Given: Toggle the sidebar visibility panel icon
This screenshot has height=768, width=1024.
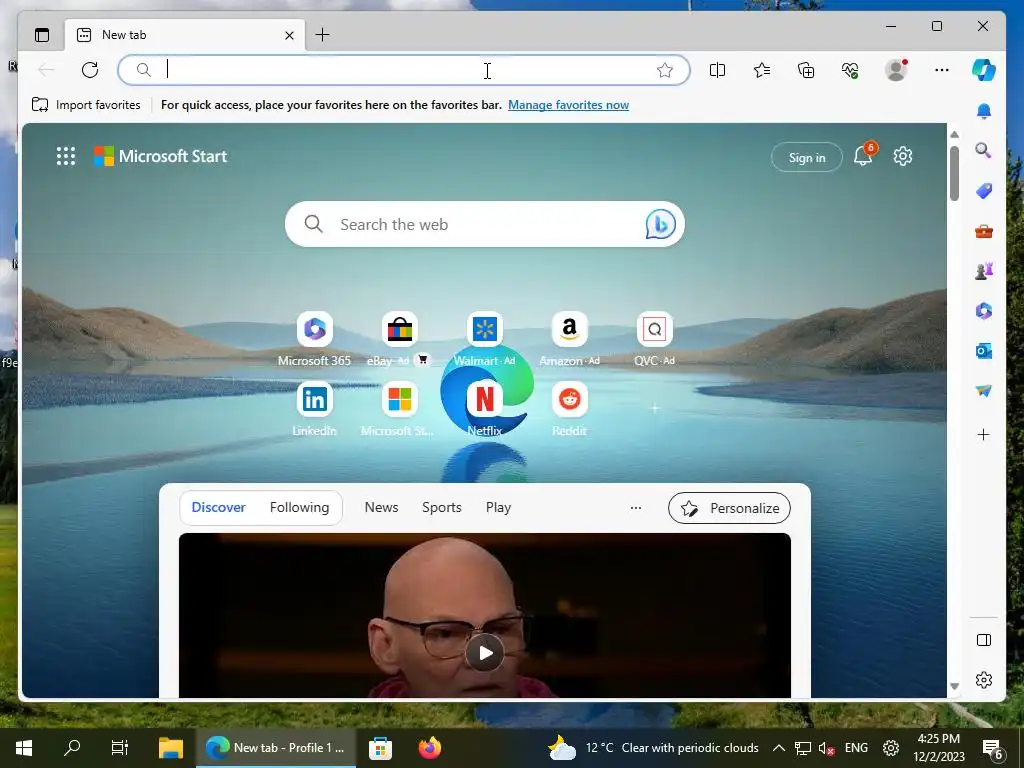Looking at the screenshot, I should point(984,640).
